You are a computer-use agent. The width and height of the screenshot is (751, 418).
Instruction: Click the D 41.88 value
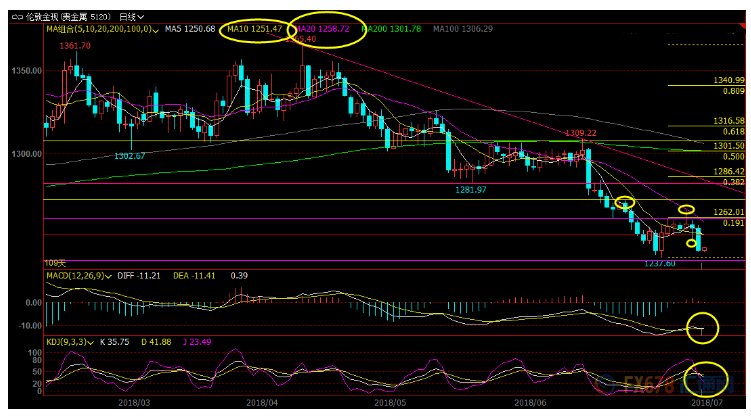pos(156,342)
